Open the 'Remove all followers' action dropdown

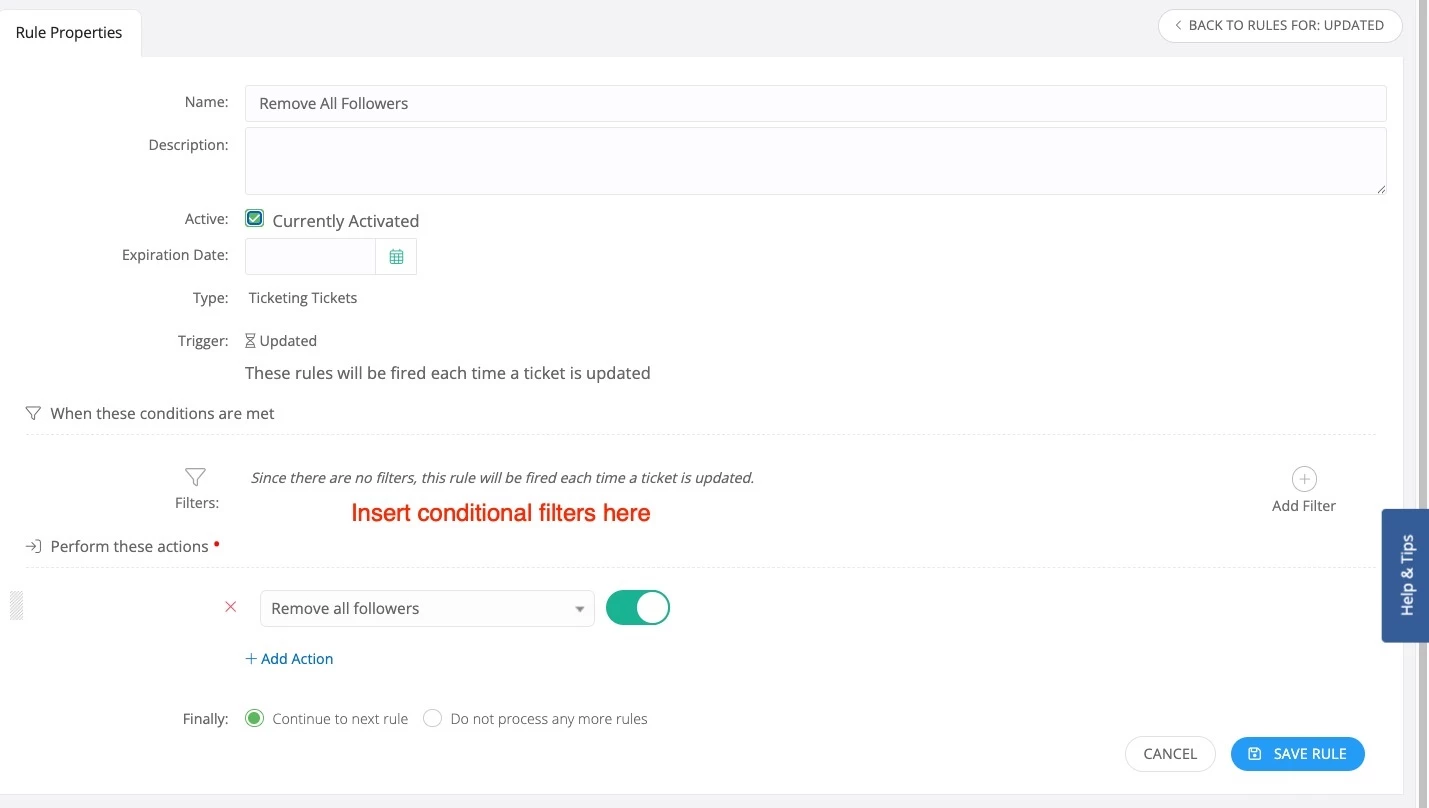427,608
